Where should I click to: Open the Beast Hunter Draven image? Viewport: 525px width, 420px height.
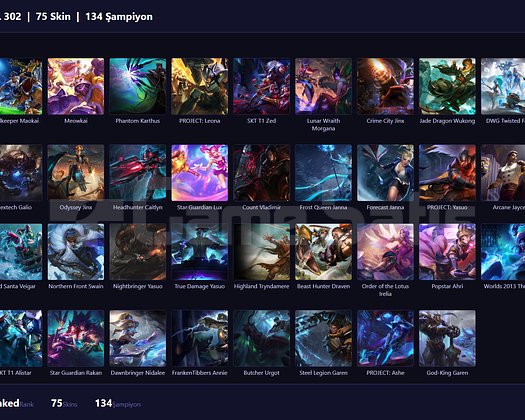323,252
